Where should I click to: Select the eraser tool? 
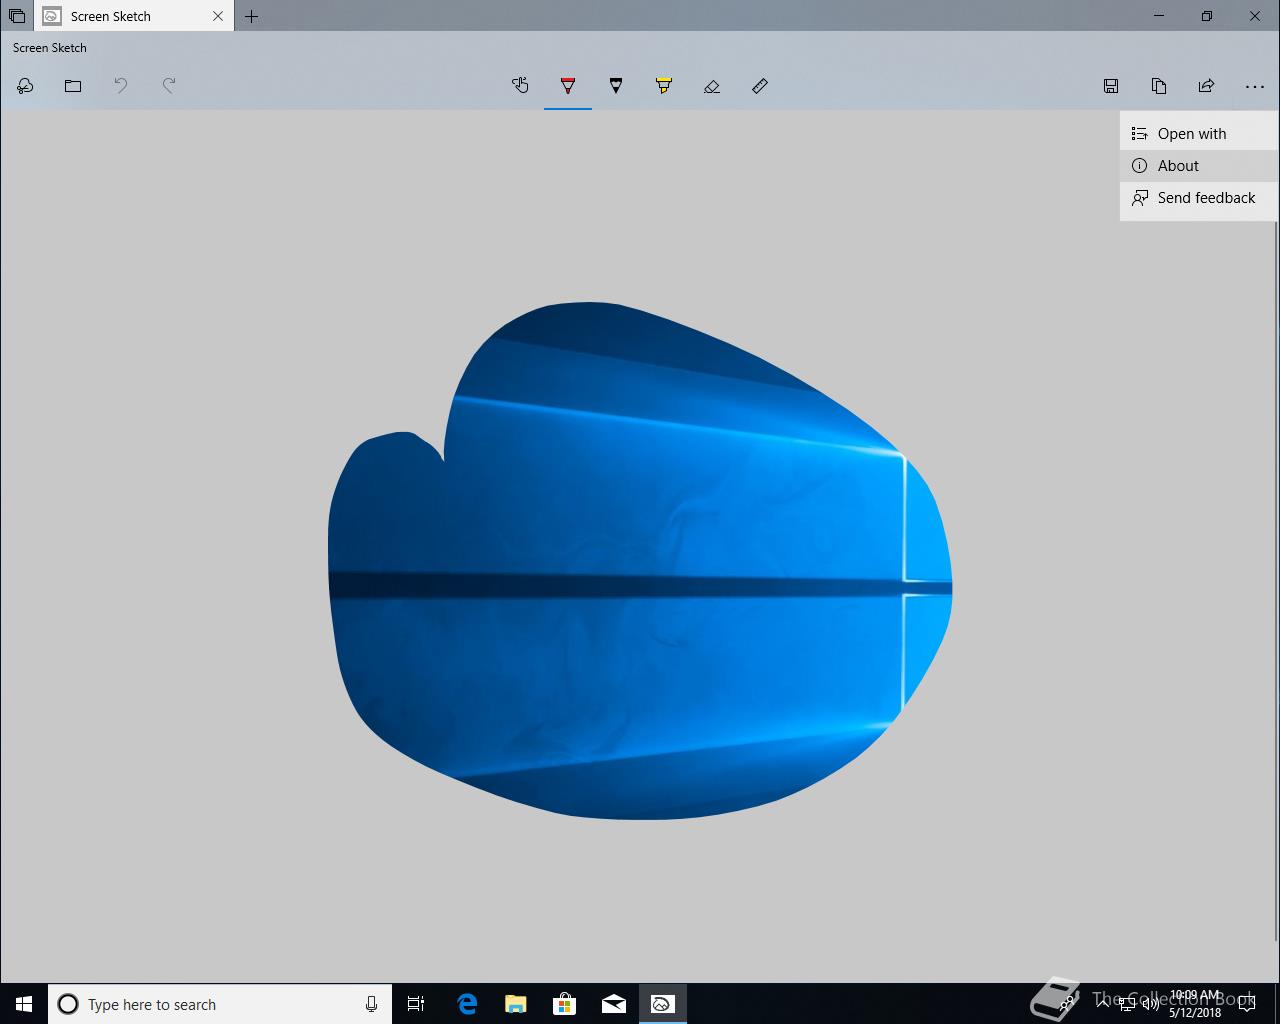click(x=712, y=86)
